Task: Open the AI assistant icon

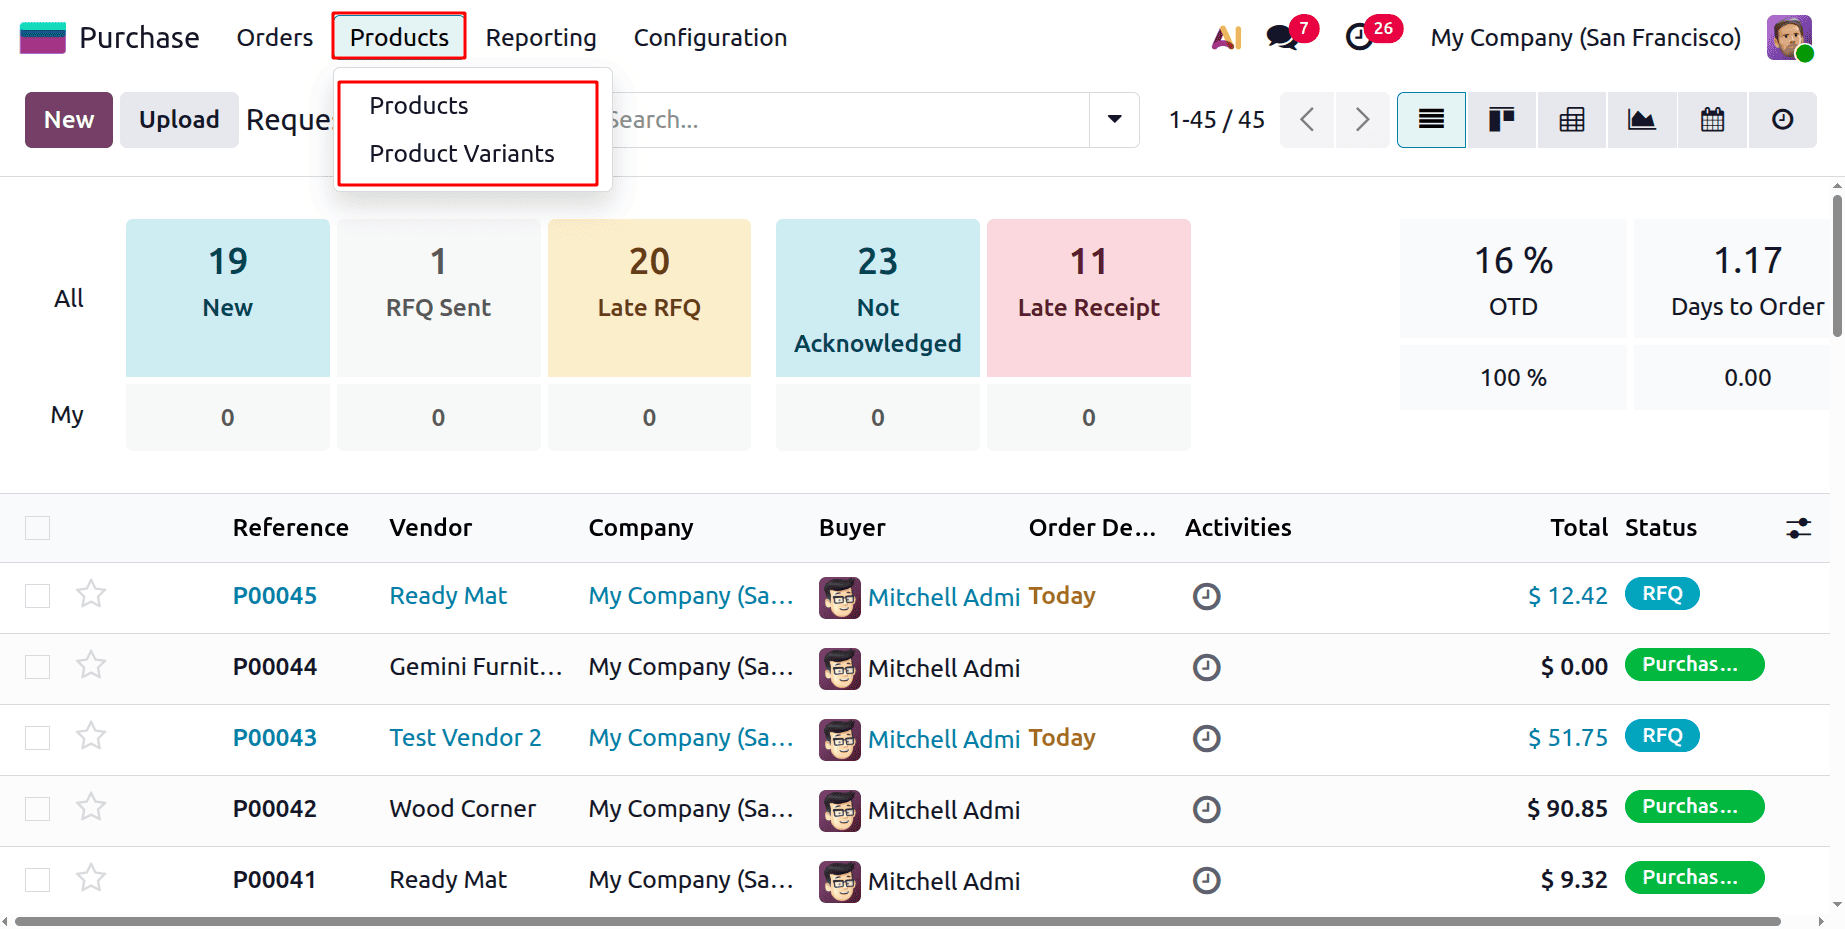Action: (1226, 37)
